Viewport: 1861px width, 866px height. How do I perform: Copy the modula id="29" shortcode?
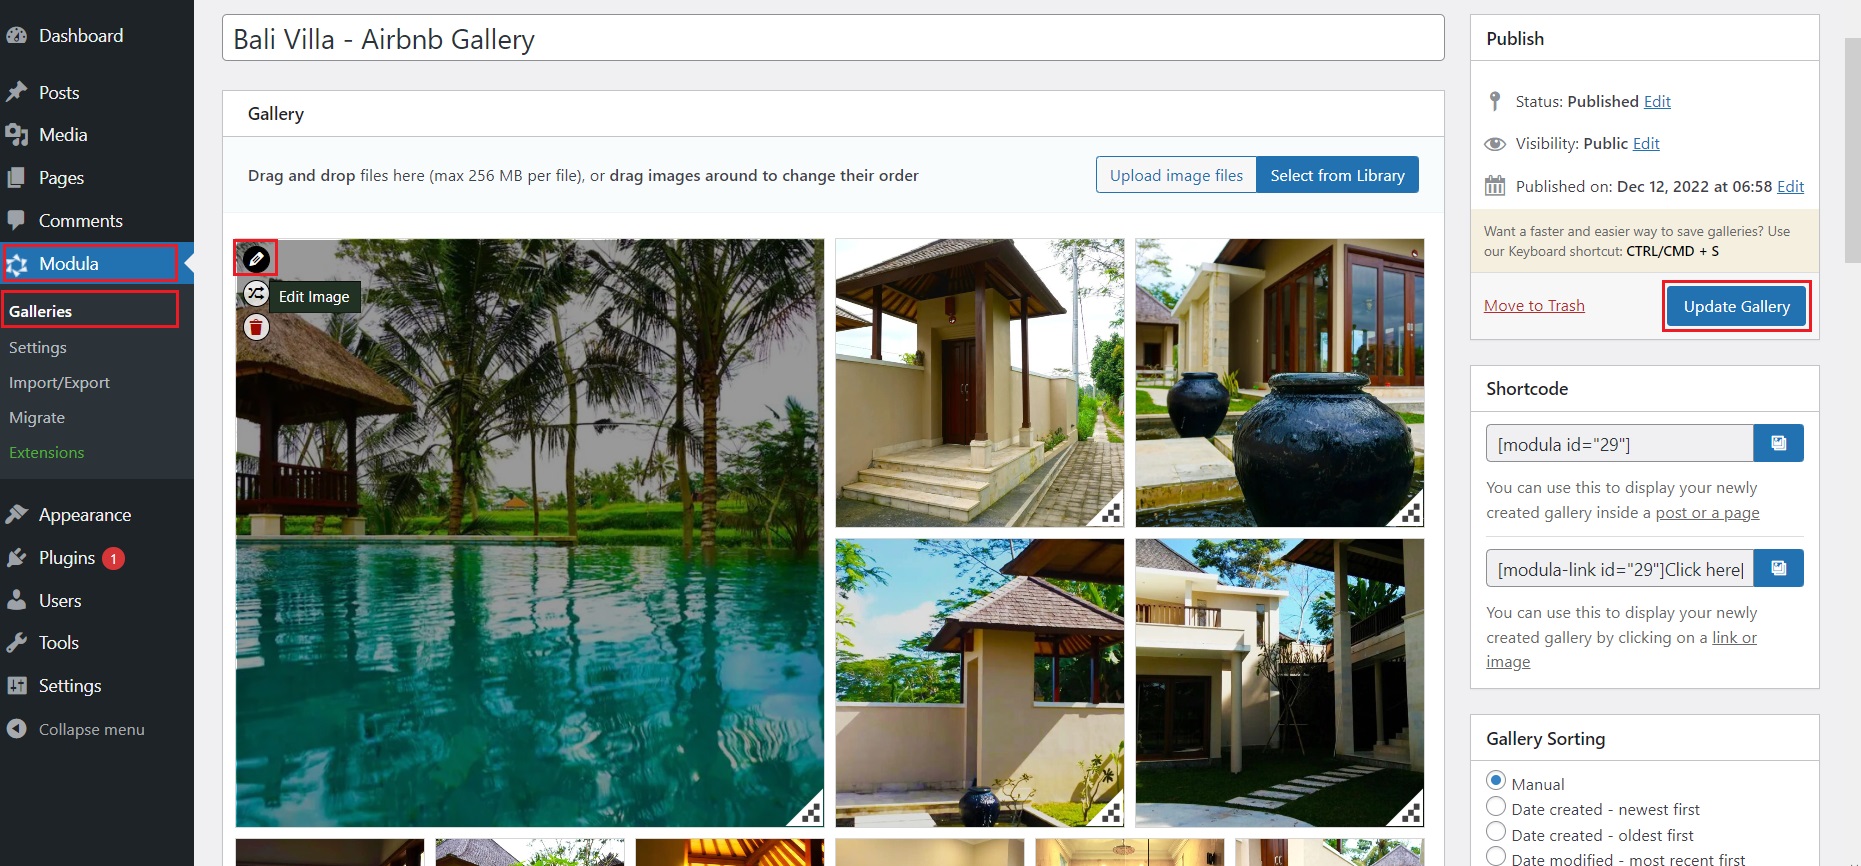click(x=1778, y=443)
